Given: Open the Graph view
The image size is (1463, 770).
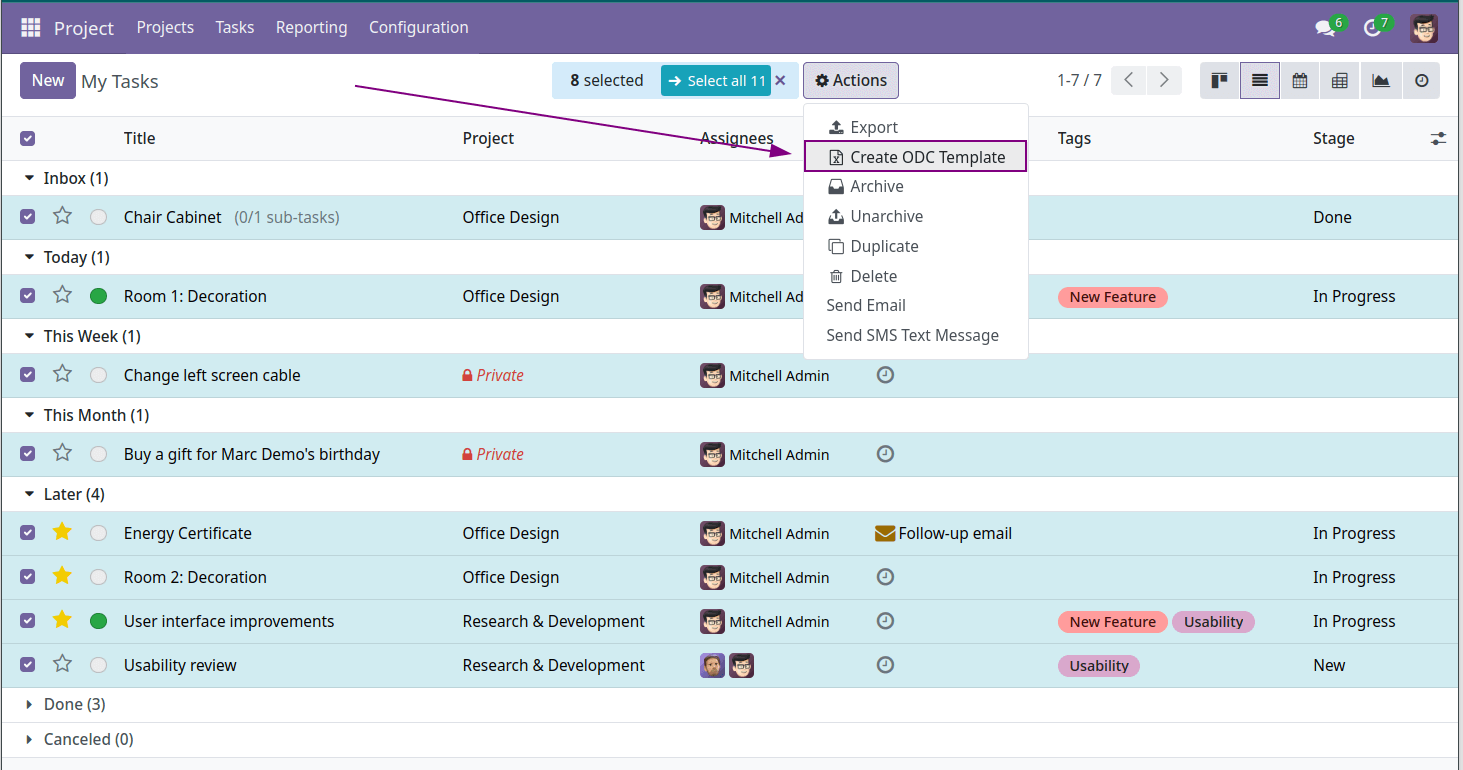Looking at the screenshot, I should [x=1381, y=80].
